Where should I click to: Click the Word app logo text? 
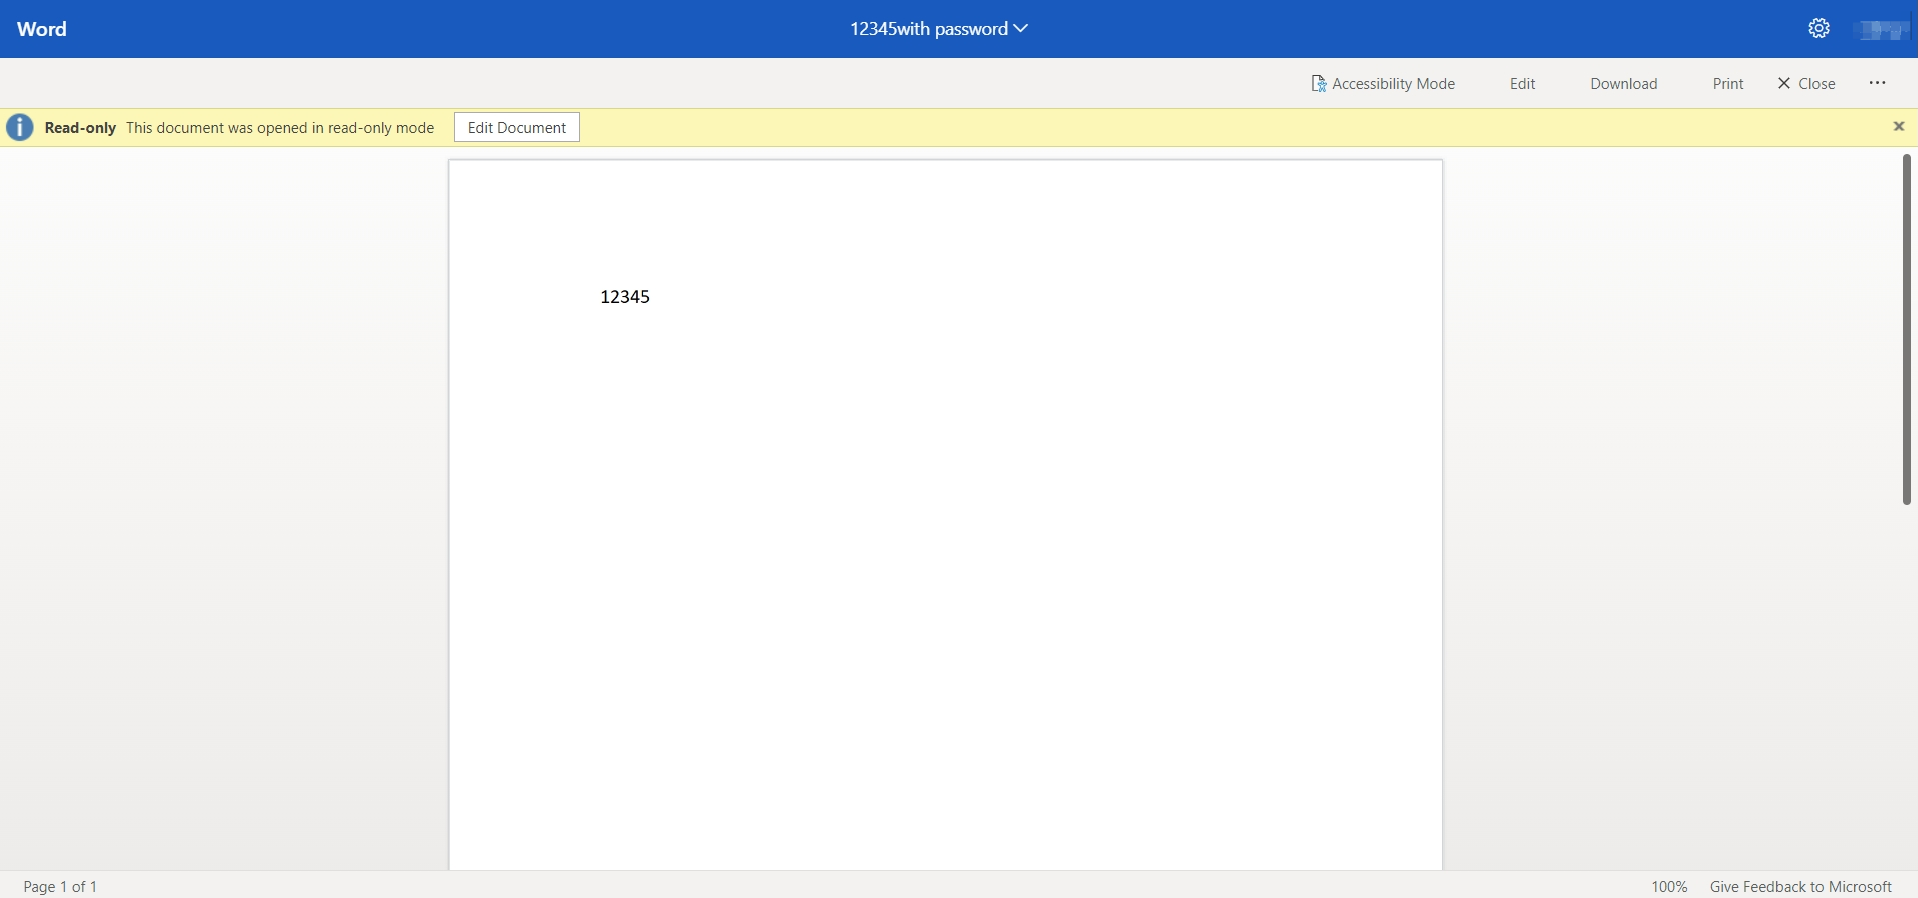click(42, 29)
